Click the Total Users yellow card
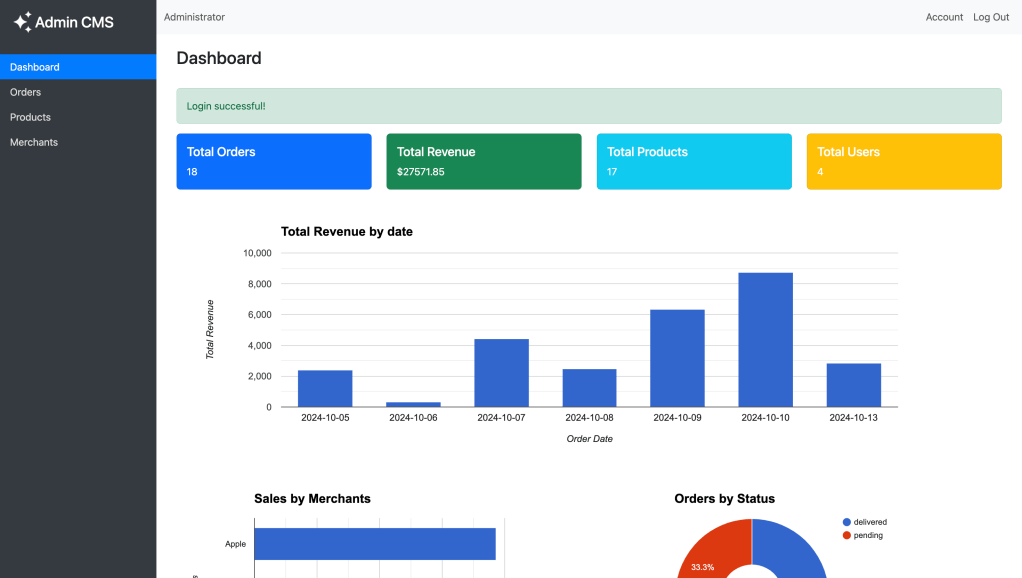 click(904, 161)
